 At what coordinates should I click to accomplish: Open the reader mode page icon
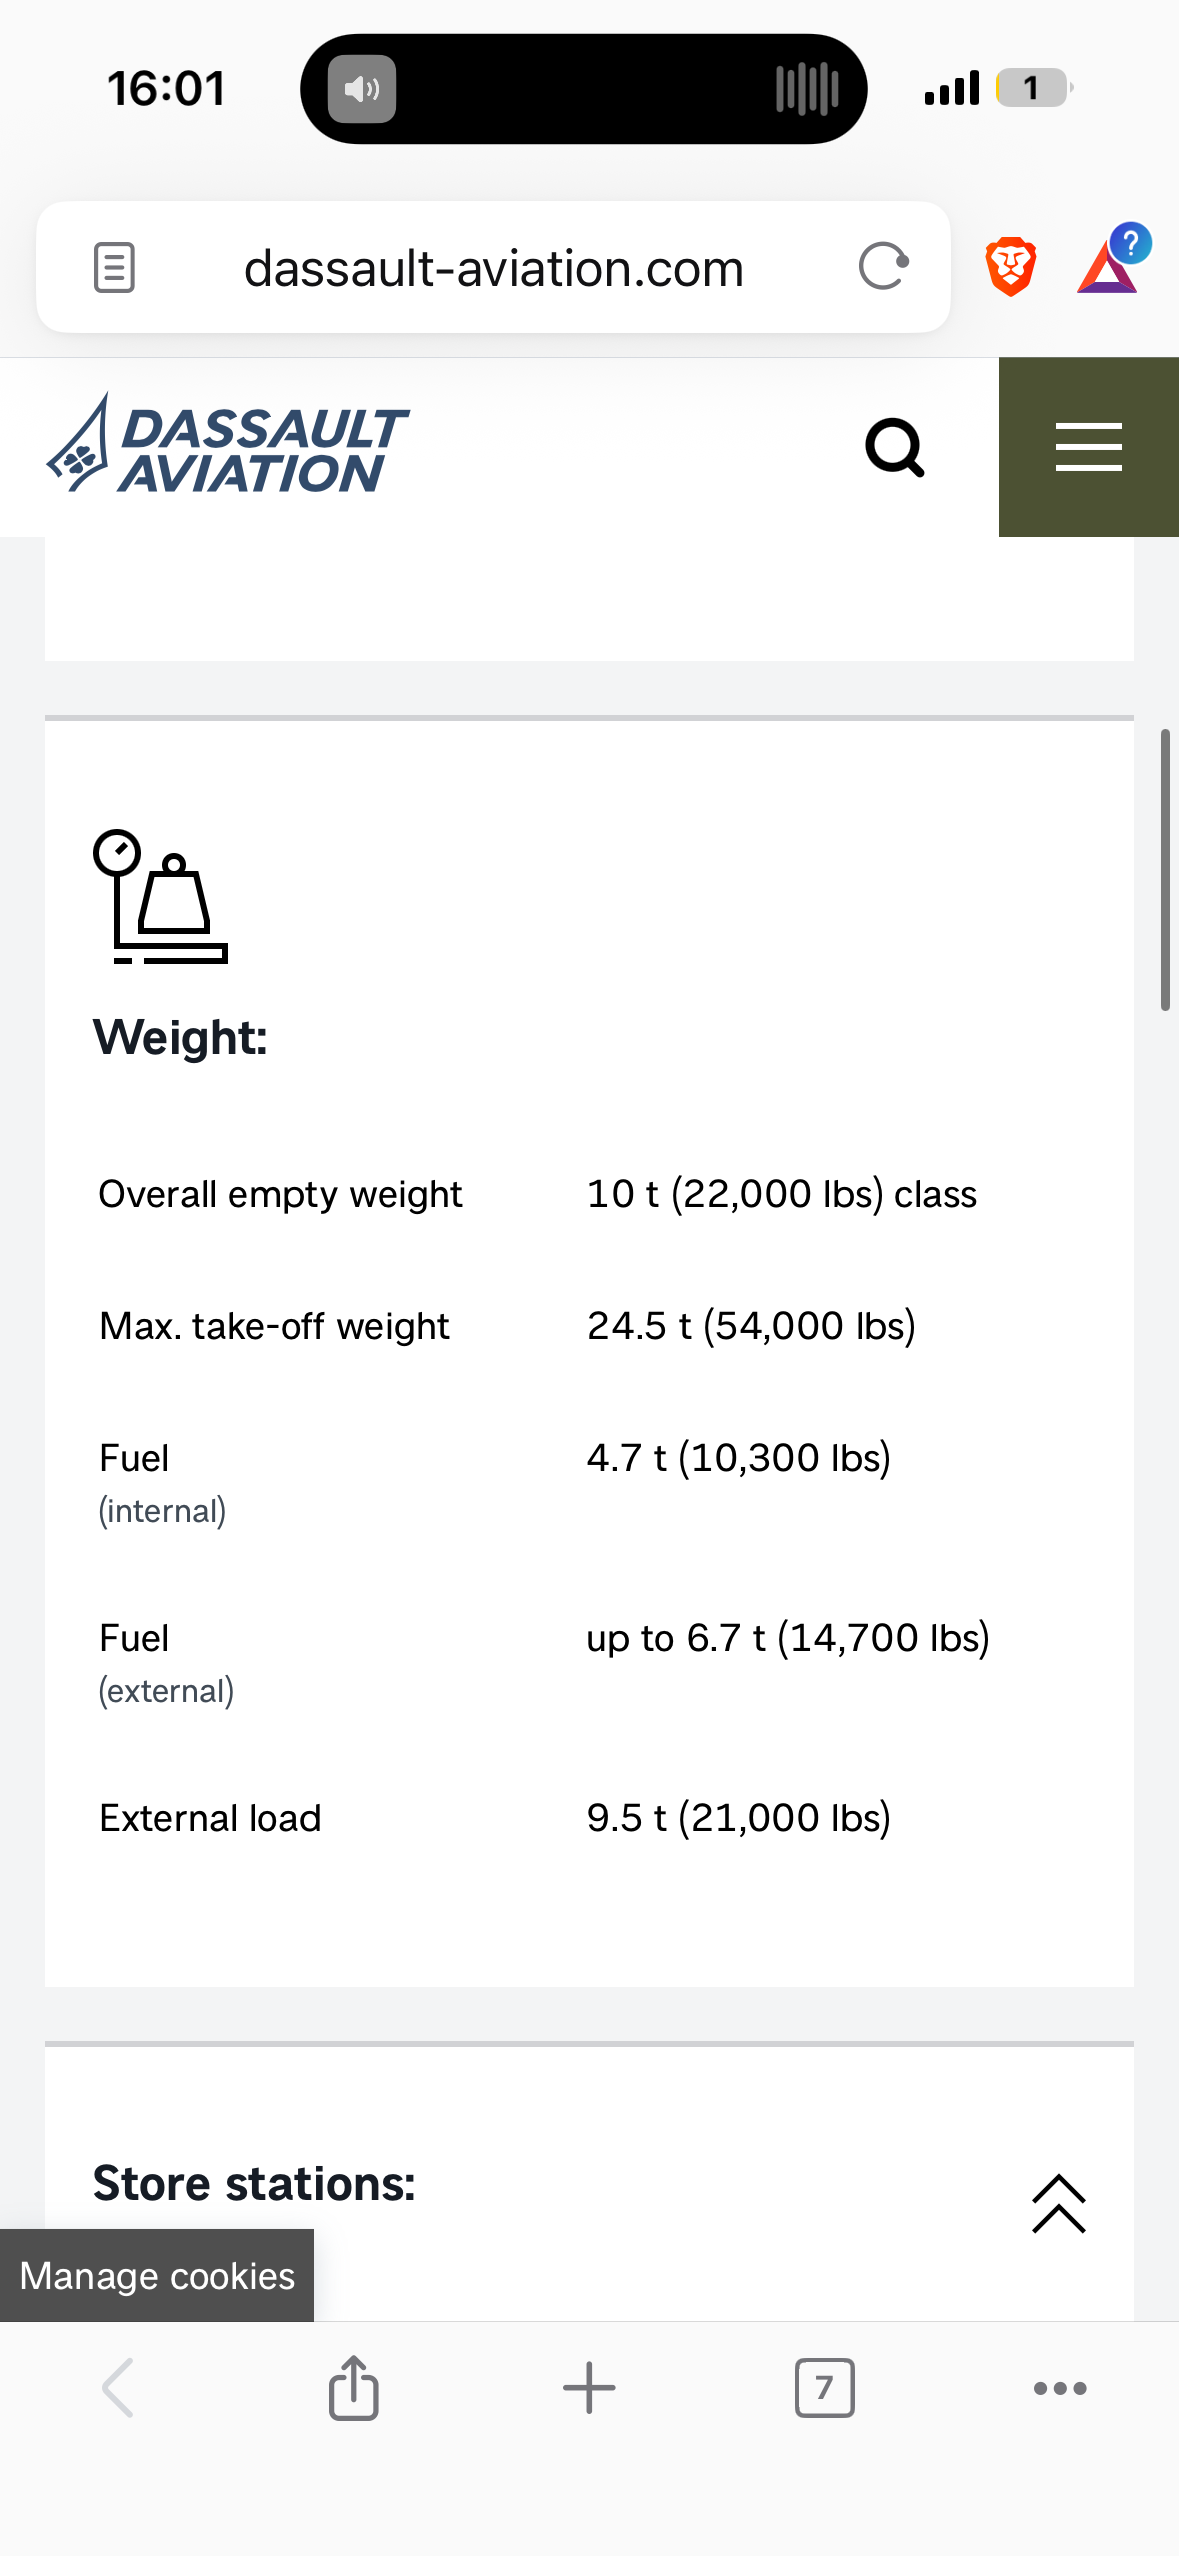click(114, 268)
